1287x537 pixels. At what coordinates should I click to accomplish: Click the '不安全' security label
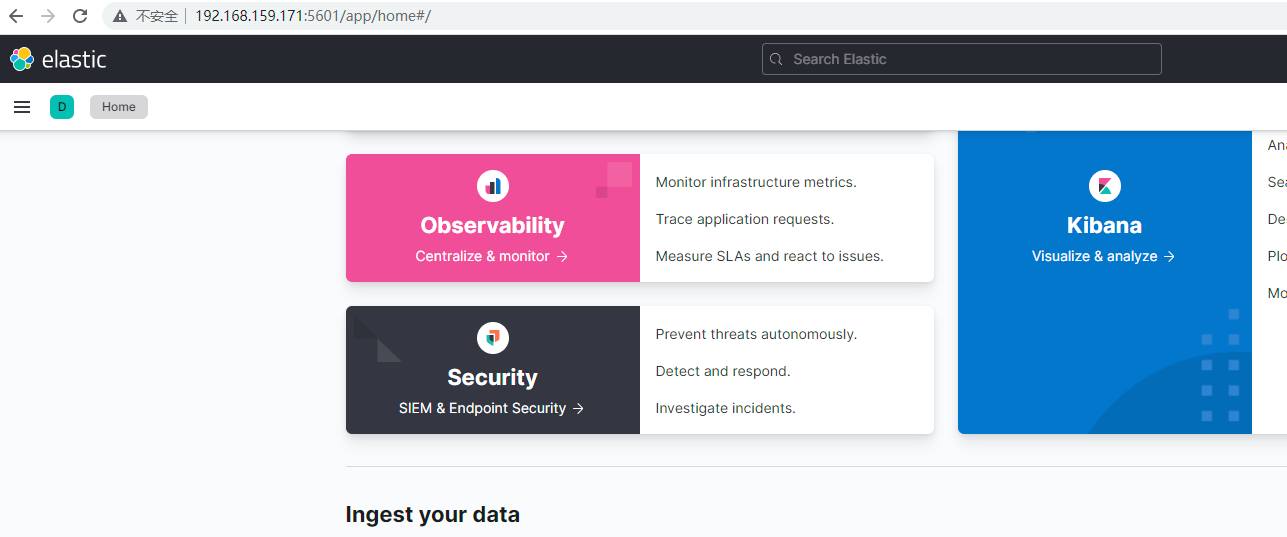click(157, 16)
